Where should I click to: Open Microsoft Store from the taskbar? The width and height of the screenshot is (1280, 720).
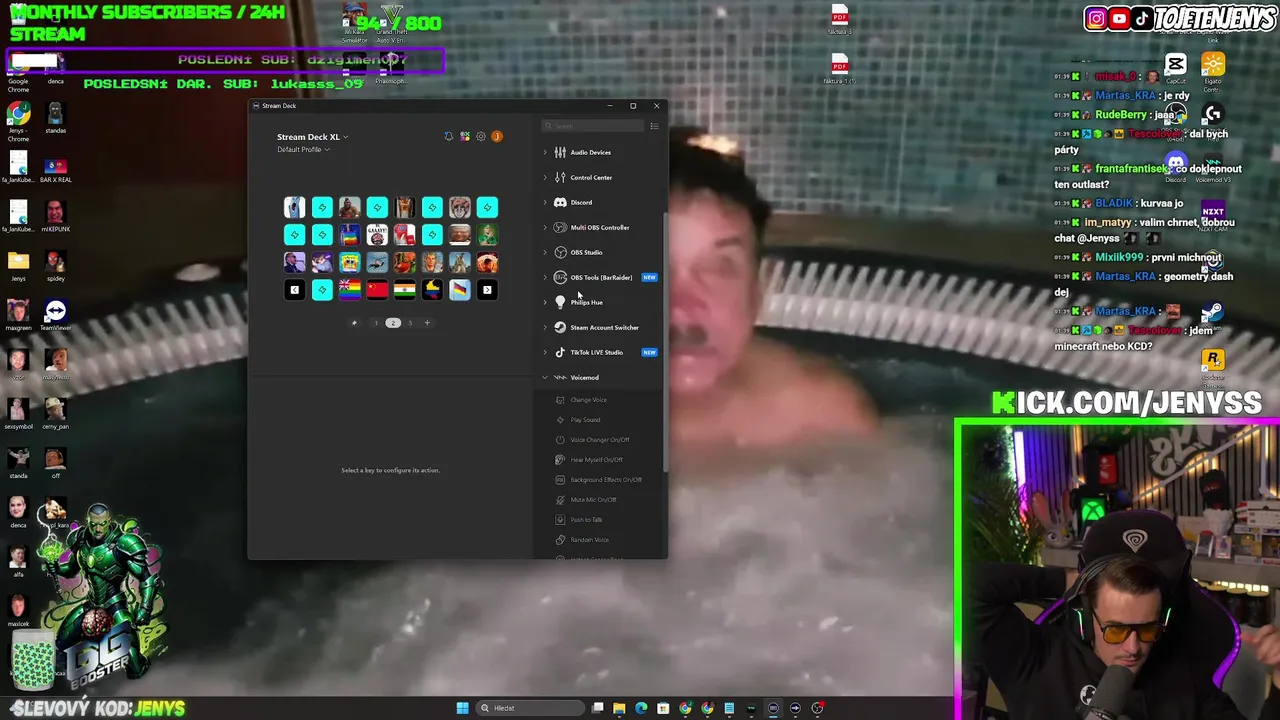pos(663,708)
